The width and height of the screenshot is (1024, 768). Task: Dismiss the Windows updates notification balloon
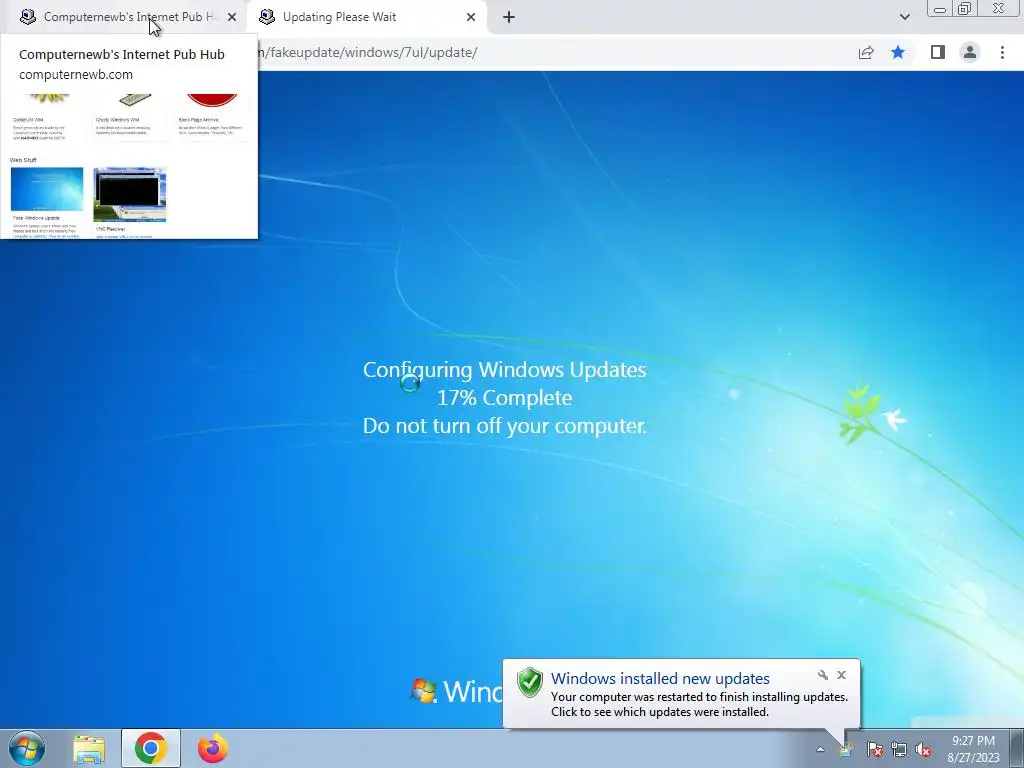[841, 675]
